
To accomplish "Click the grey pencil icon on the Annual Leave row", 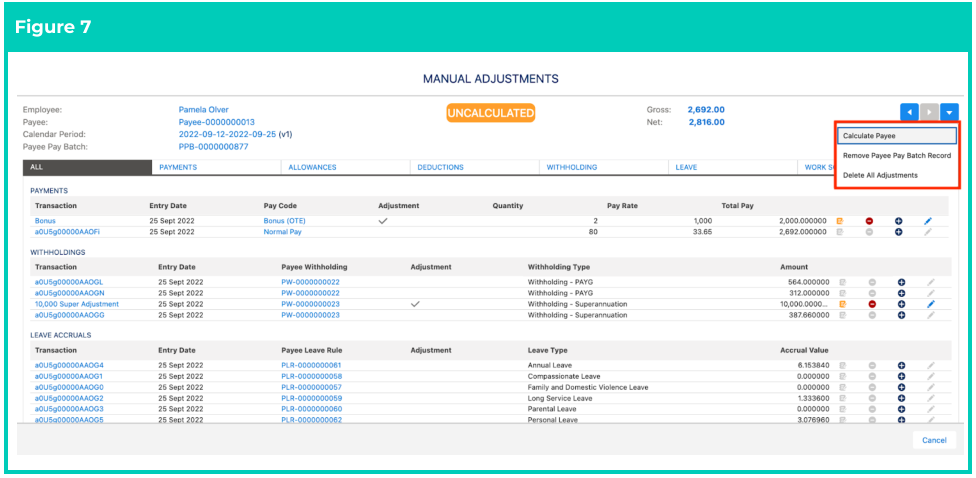I will click(x=931, y=365).
